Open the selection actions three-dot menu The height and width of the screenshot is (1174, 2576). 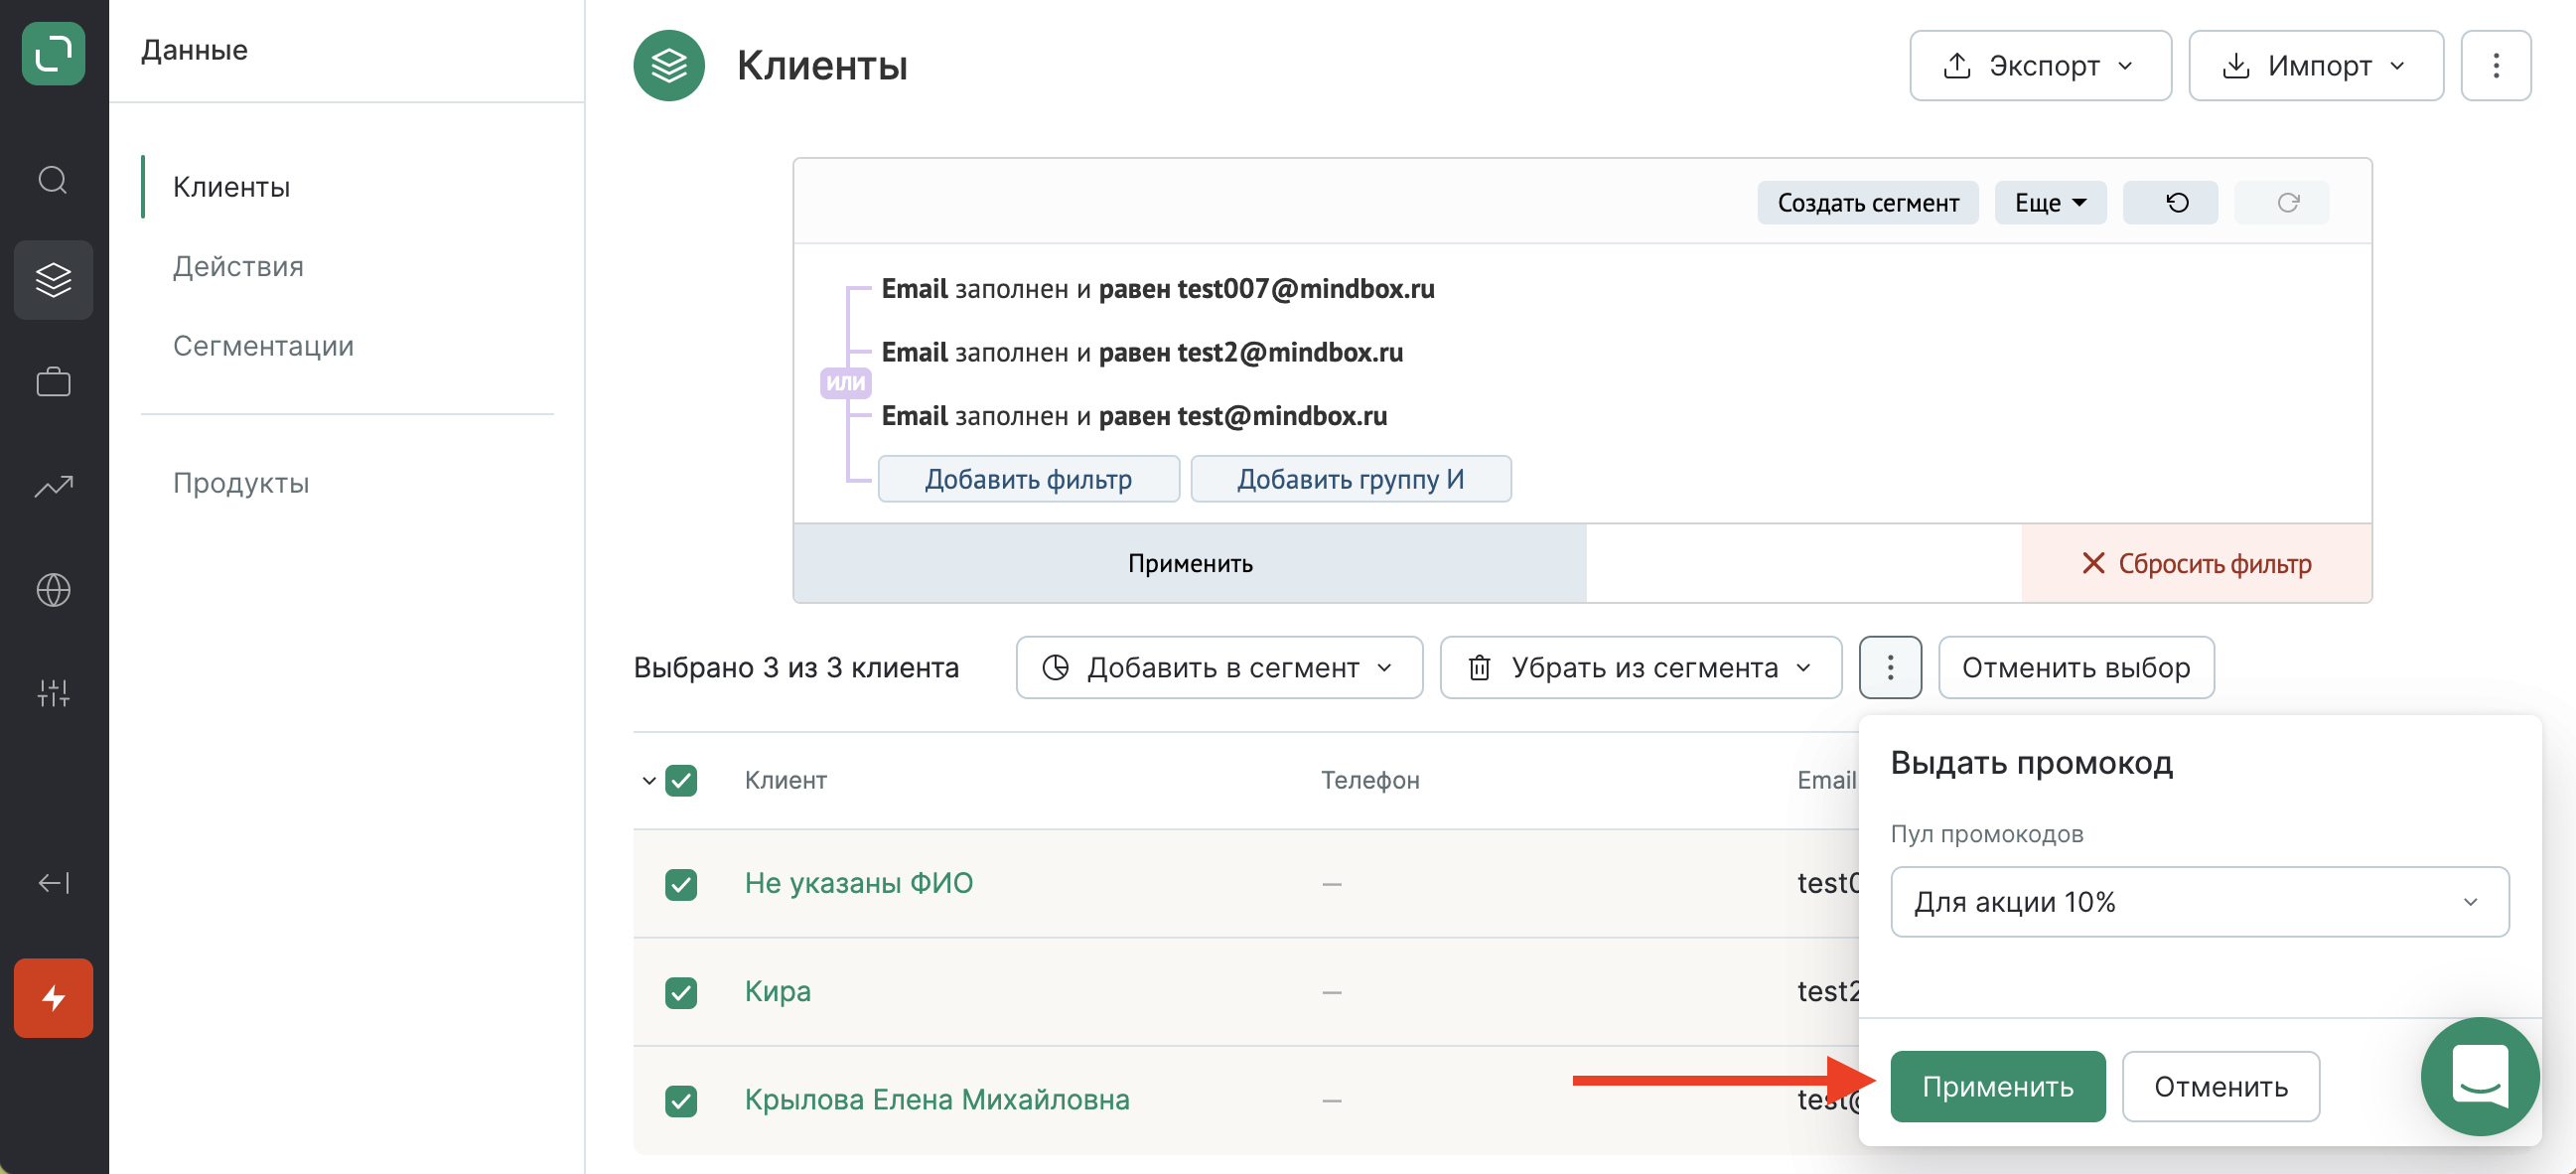[x=1890, y=667]
